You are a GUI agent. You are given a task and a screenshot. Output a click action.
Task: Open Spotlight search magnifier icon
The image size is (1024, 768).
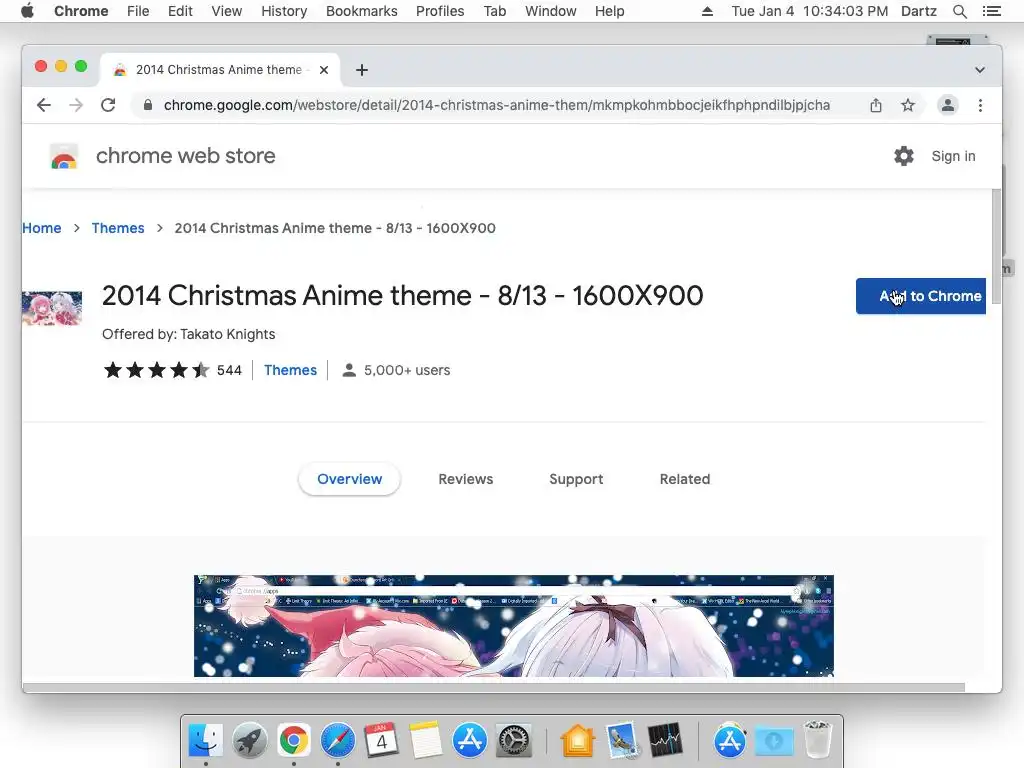(959, 11)
